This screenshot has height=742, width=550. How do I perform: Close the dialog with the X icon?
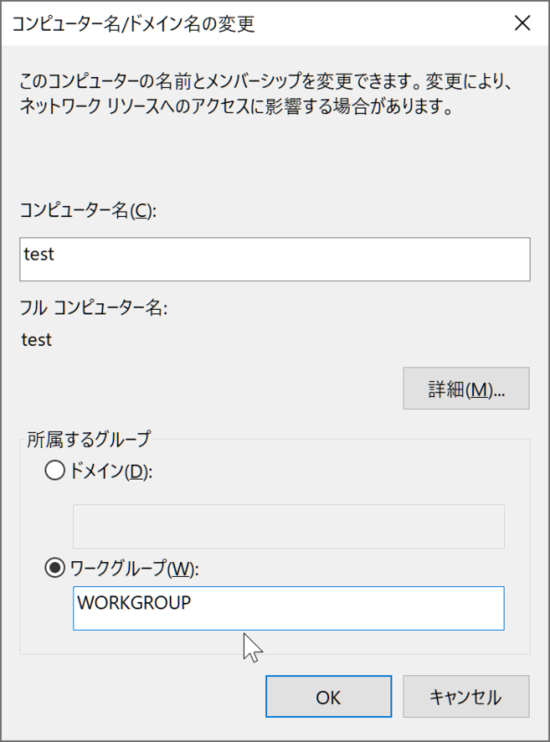522,23
